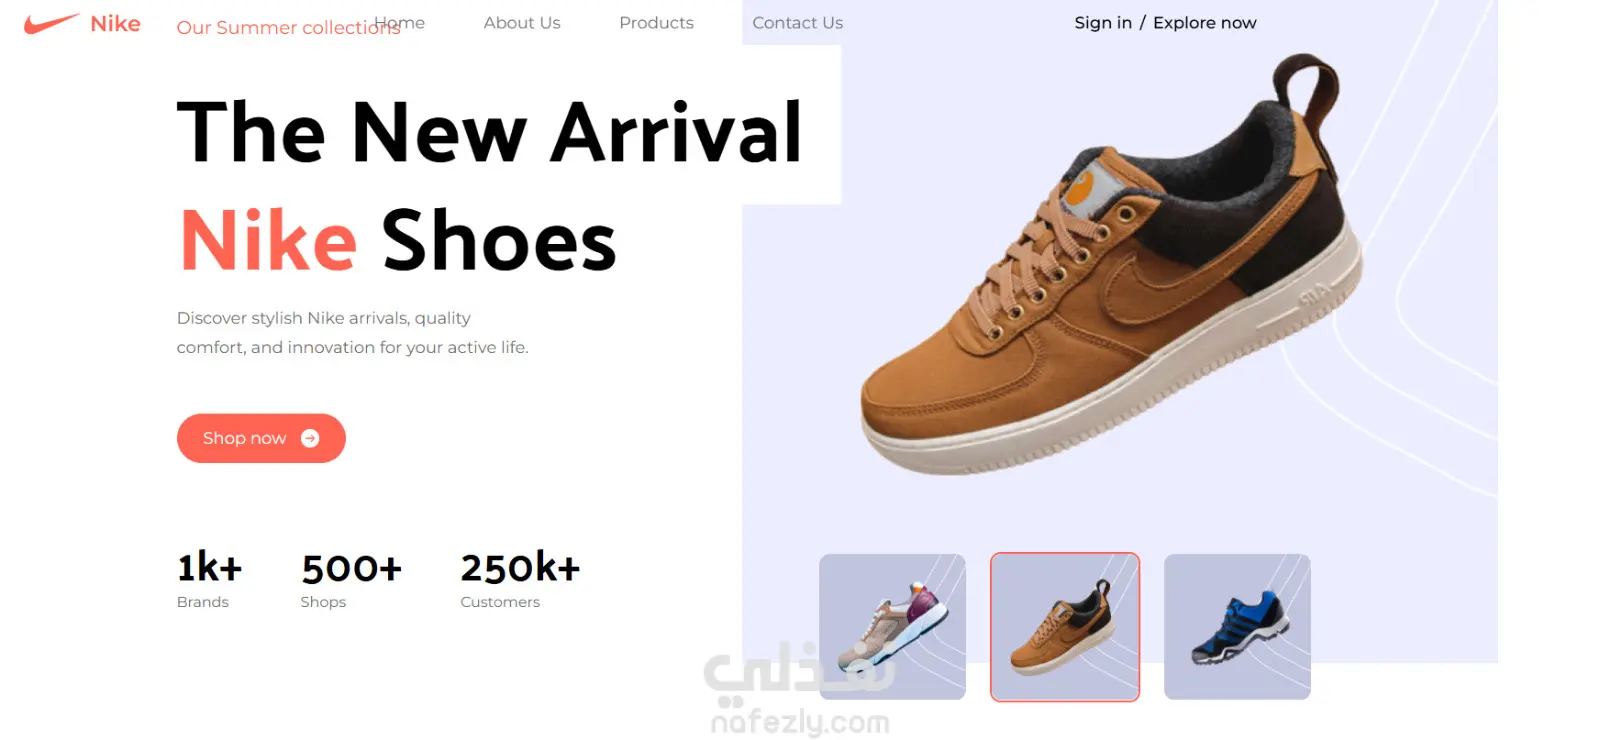Click the Sign in link
Screen dimensions: 1600x740
[1103, 22]
